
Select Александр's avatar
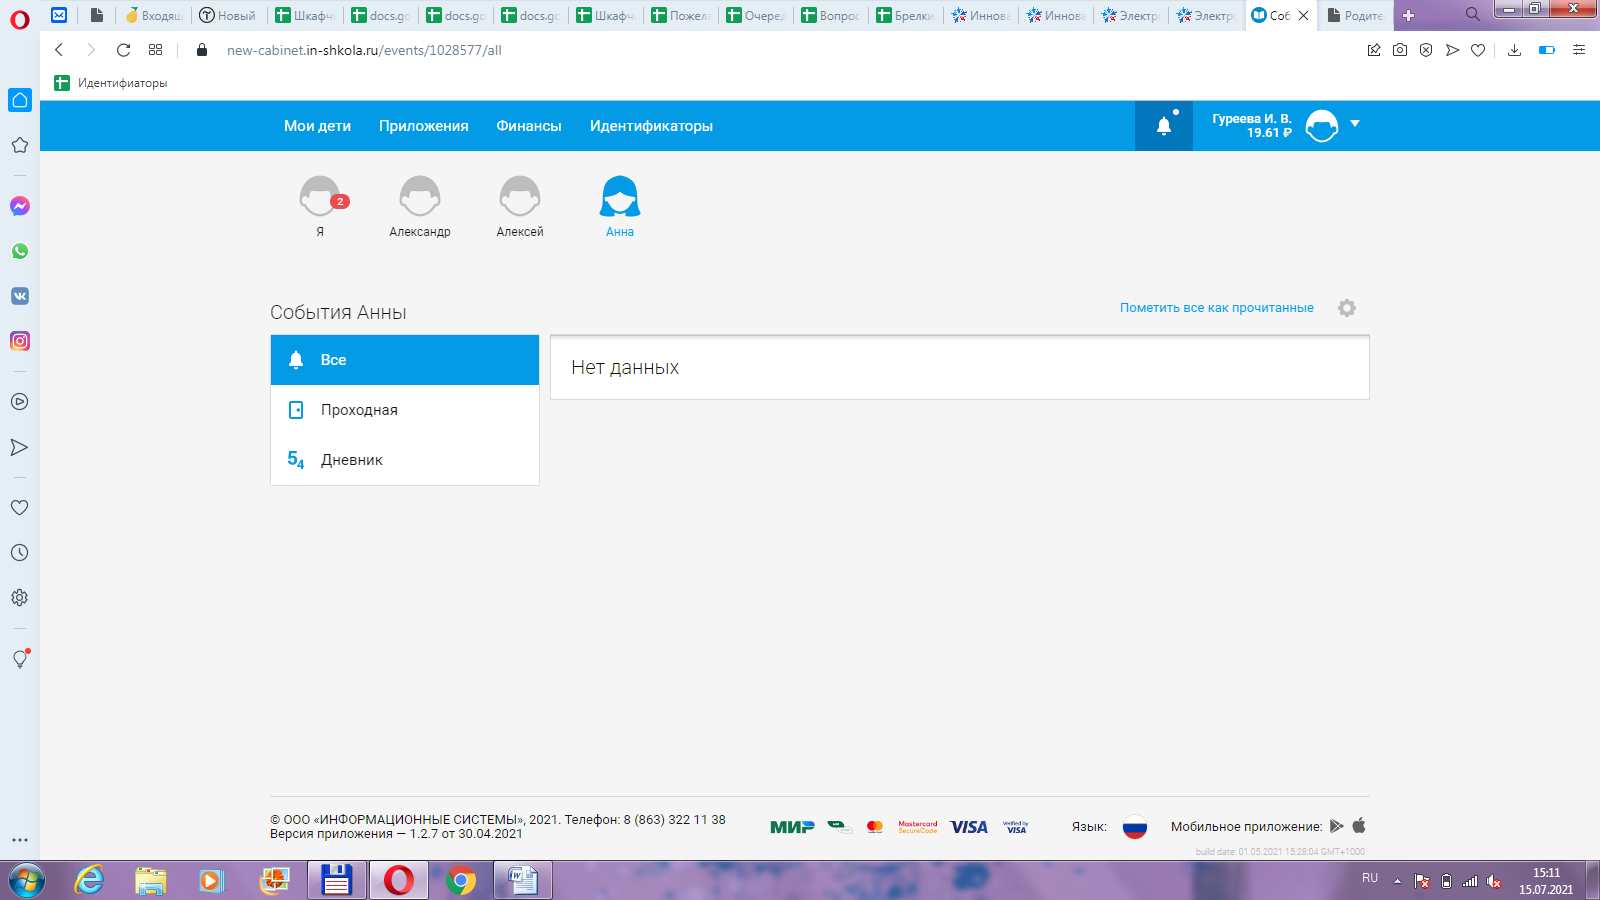coord(420,196)
